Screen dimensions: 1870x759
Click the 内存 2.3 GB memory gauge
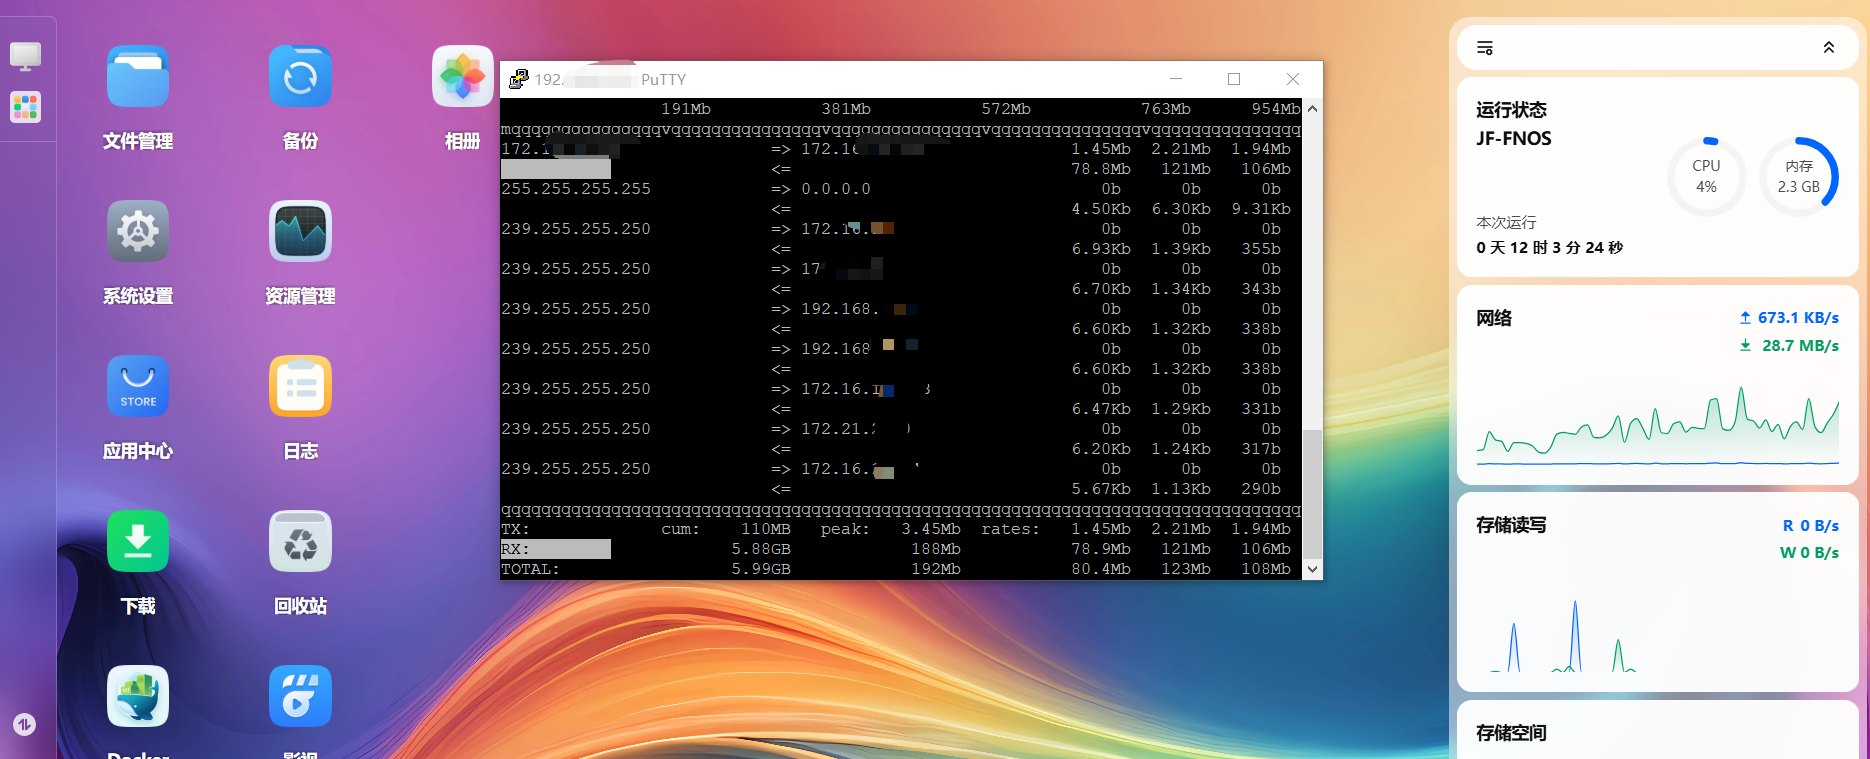click(x=1799, y=176)
